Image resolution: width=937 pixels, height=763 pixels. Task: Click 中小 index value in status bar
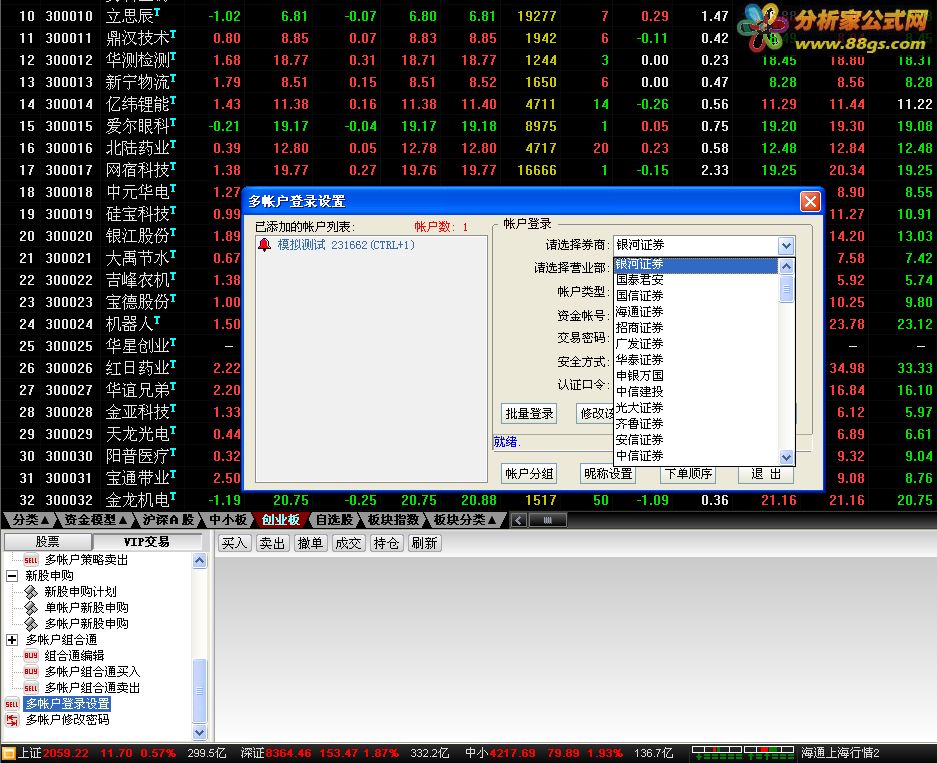point(512,753)
